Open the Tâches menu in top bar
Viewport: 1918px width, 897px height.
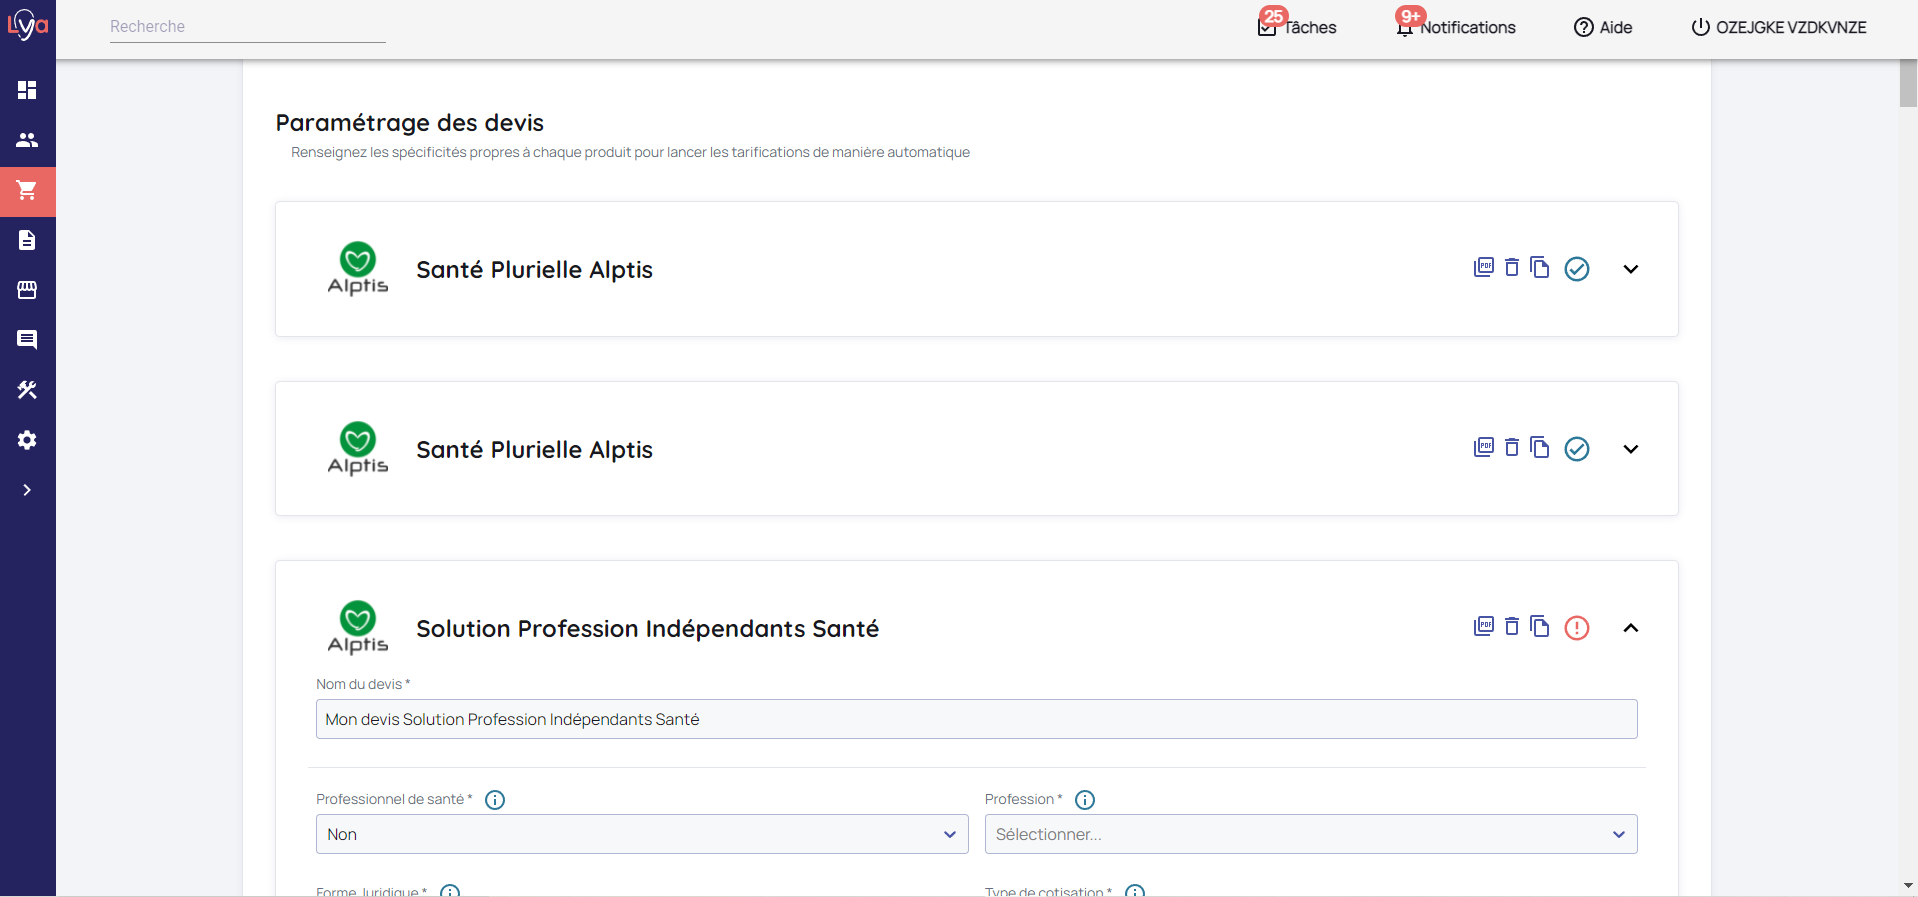coord(1298,27)
